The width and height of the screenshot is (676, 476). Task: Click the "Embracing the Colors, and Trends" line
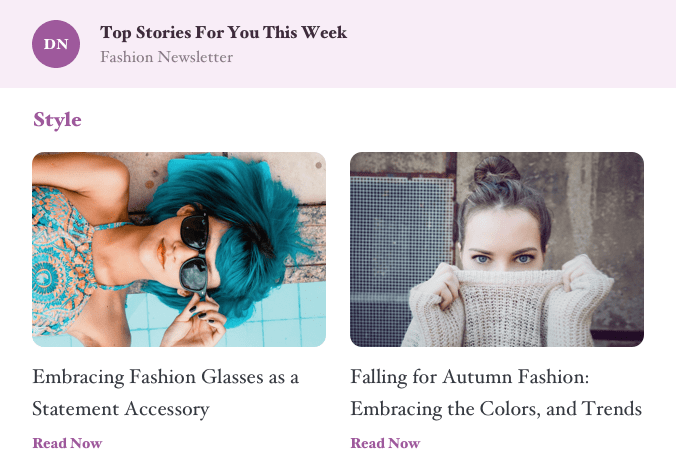496,409
